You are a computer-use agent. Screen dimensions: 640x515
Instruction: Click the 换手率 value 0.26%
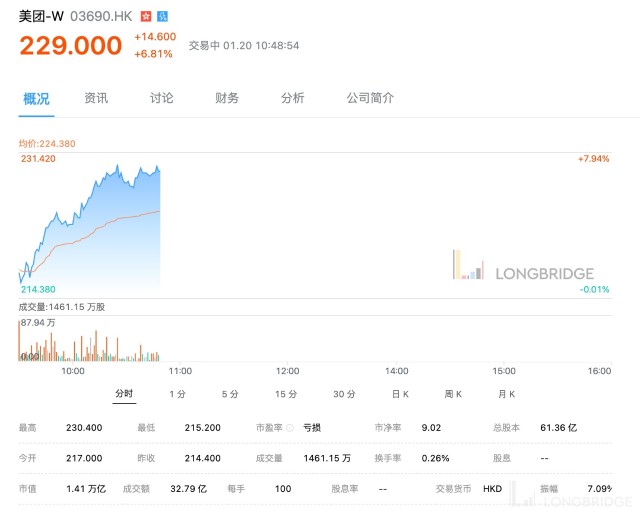[x=436, y=458]
